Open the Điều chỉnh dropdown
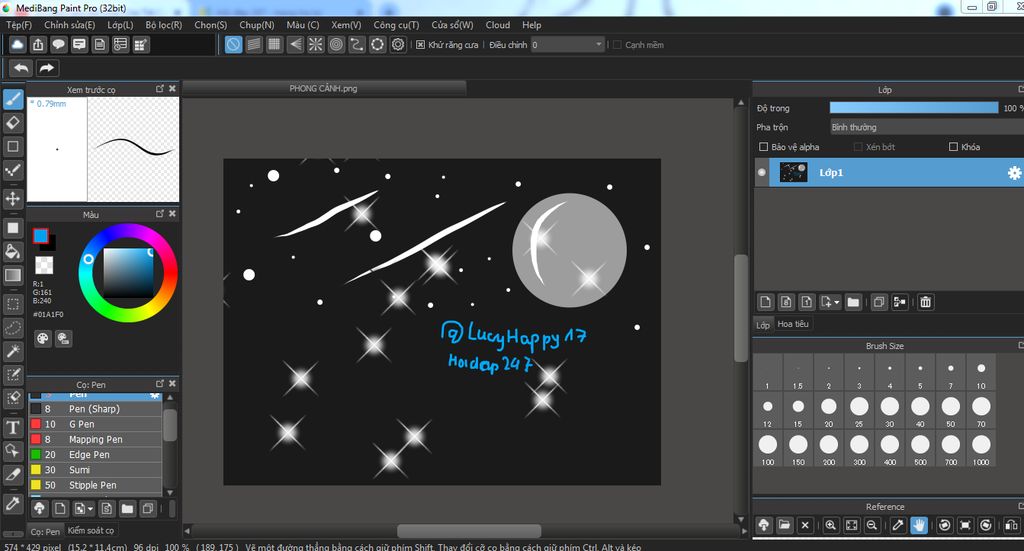This screenshot has width=1024, height=551. click(x=567, y=44)
